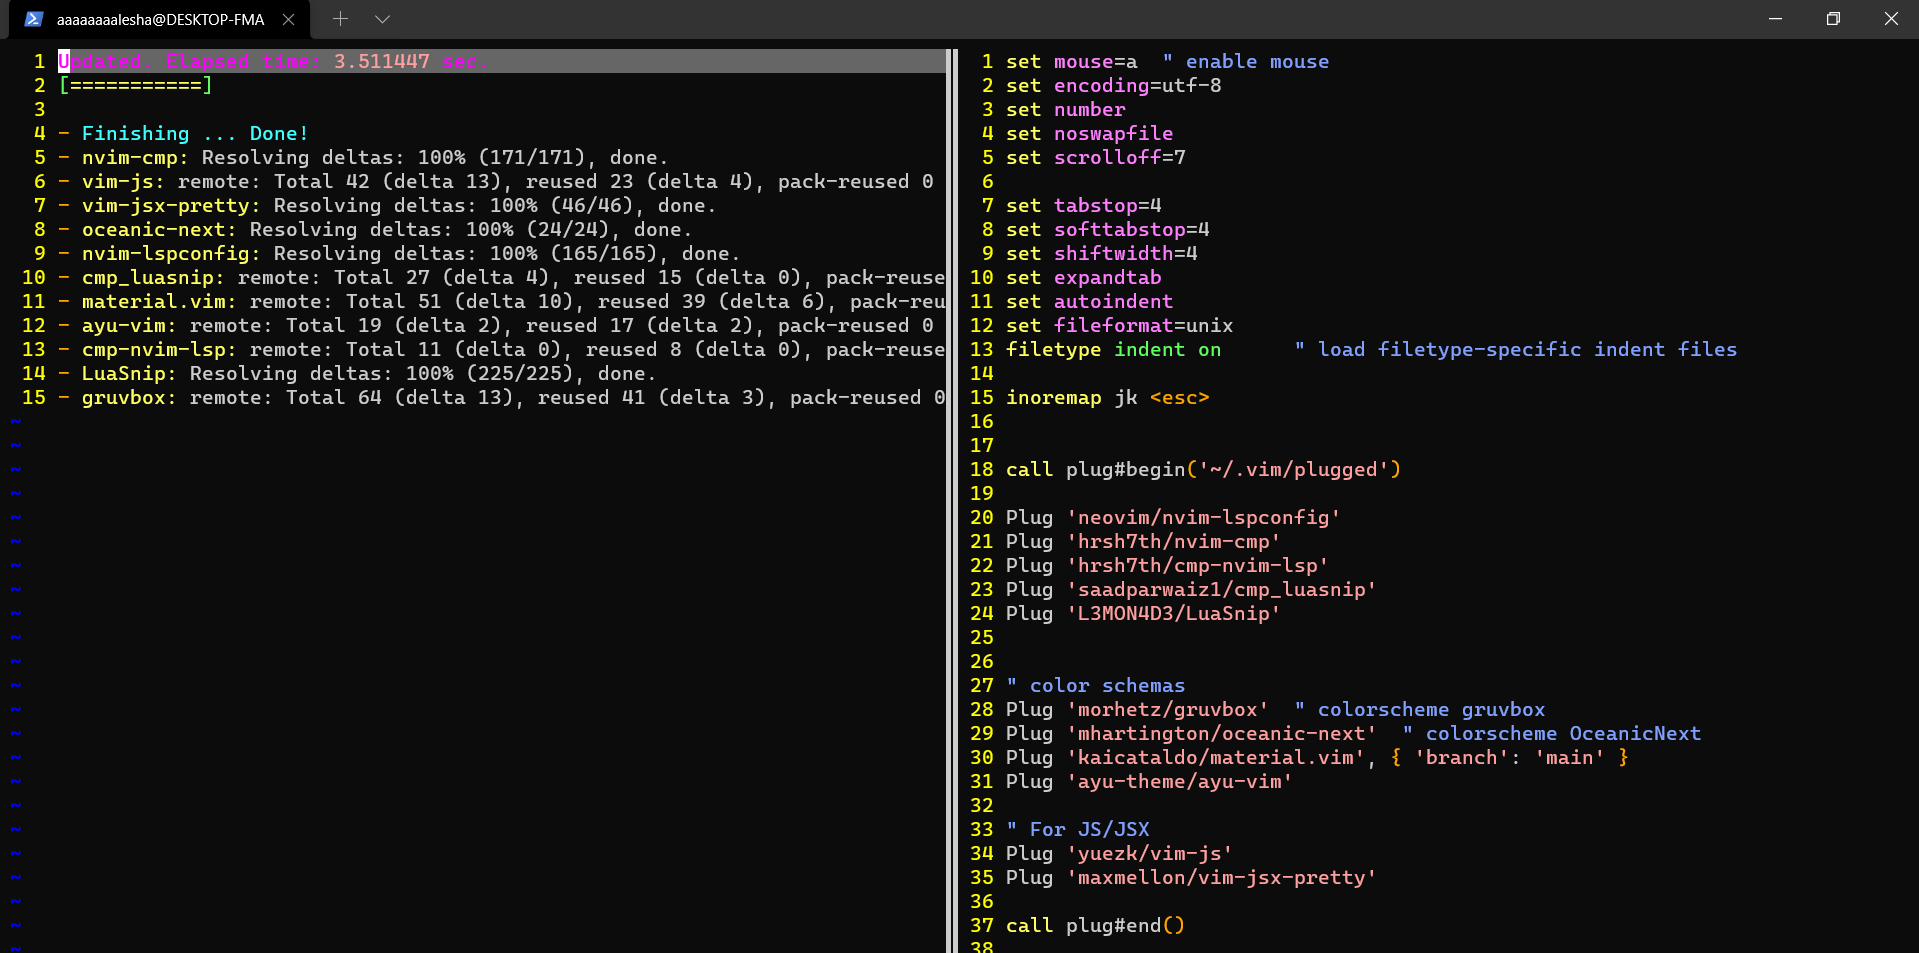
Task: Click the '" For JS/JSX' comment
Action: (x=1077, y=830)
